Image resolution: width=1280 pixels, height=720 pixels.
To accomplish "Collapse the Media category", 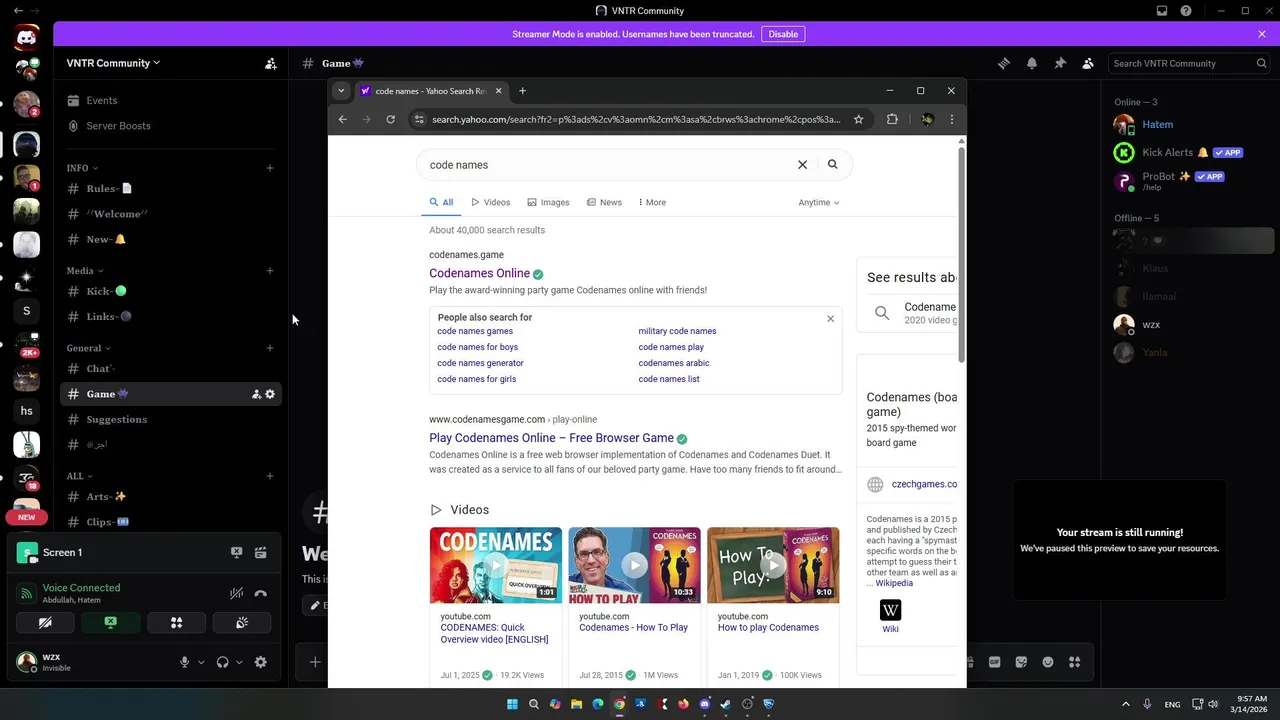I will (x=85, y=271).
